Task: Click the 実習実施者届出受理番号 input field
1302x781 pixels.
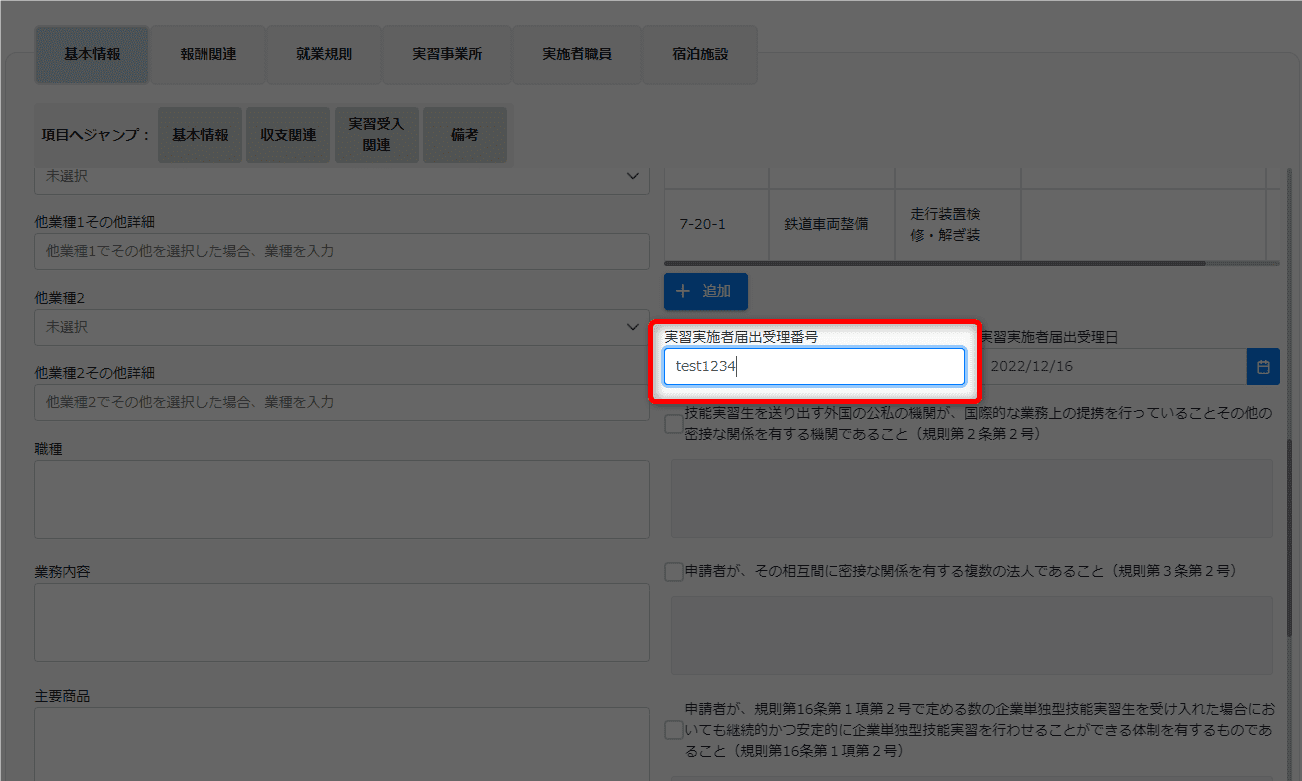Action: point(814,367)
